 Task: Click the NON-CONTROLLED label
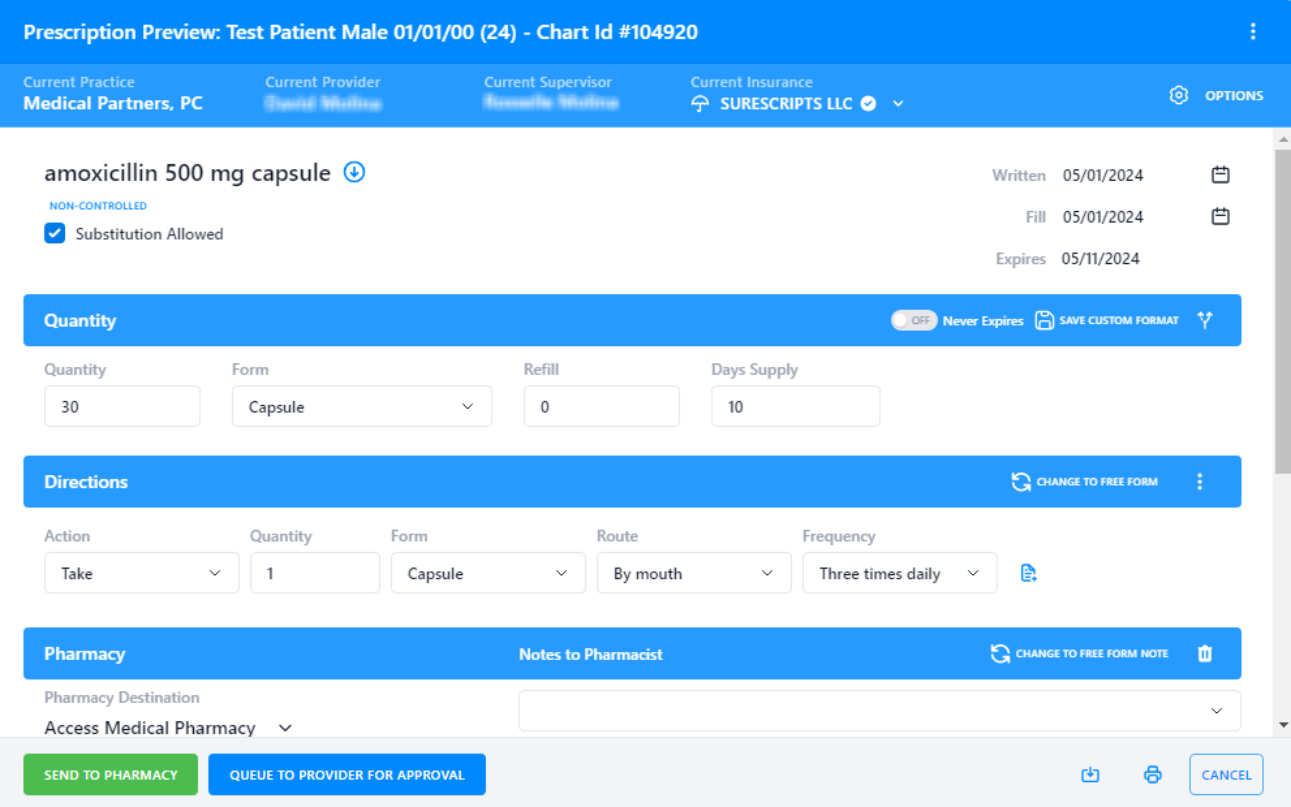[98, 206]
